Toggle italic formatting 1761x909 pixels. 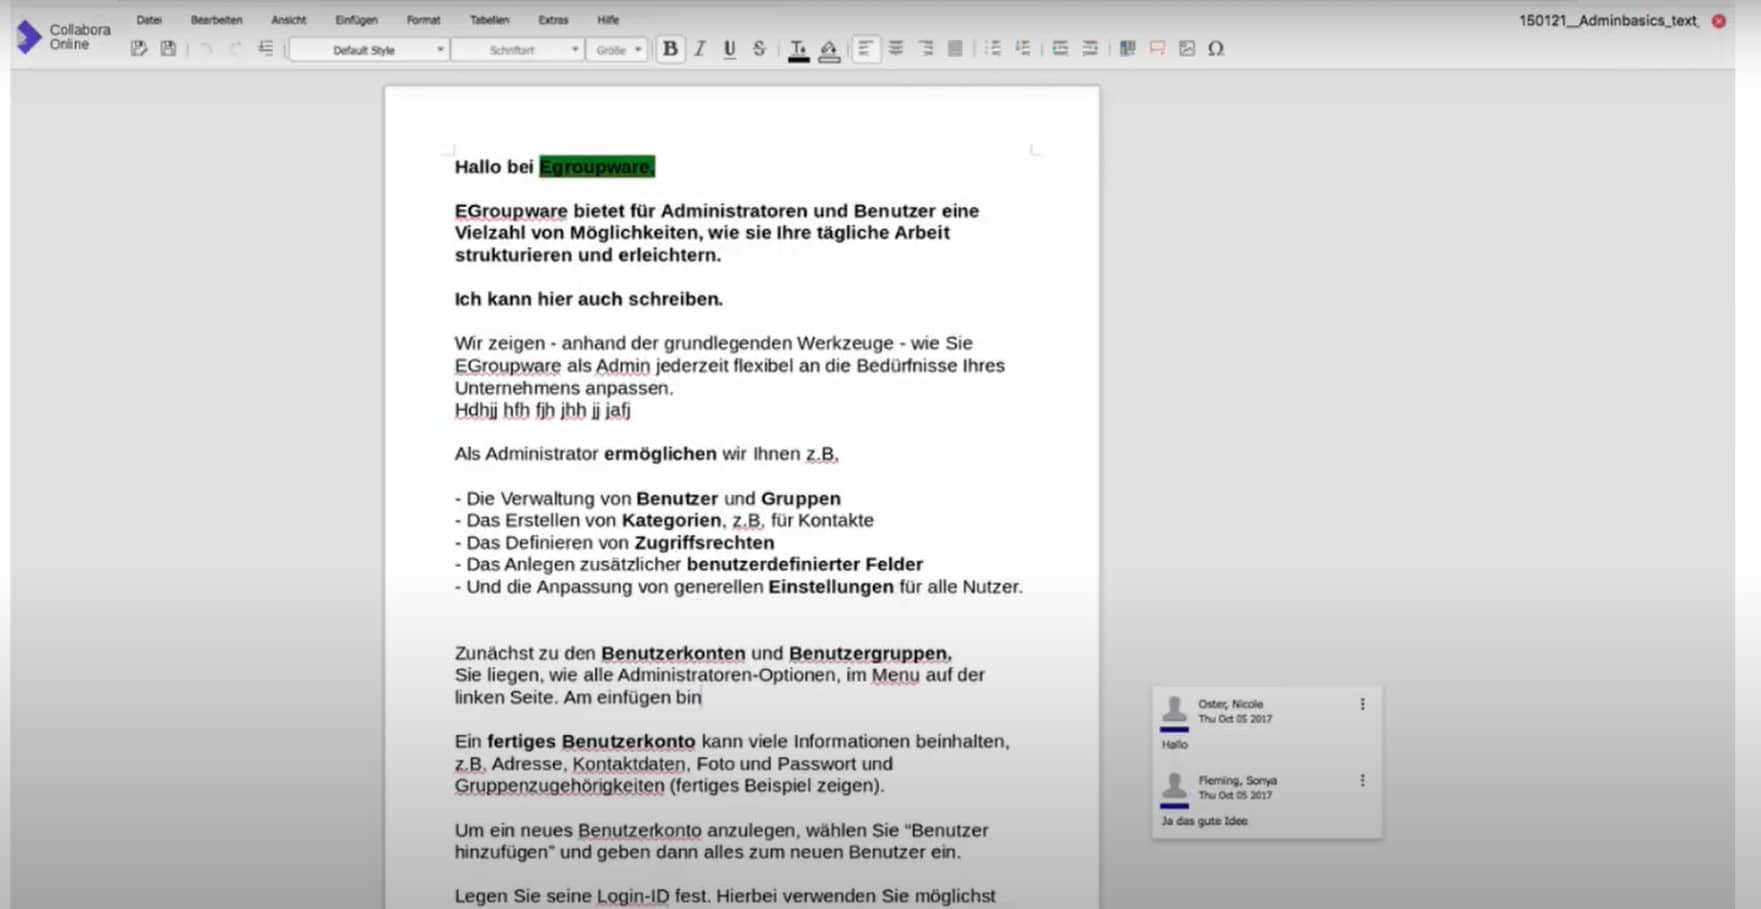(700, 48)
